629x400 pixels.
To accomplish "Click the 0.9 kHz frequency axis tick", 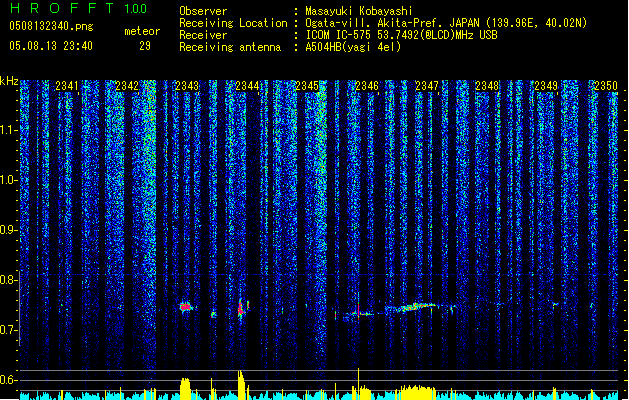I will [x=9, y=230].
